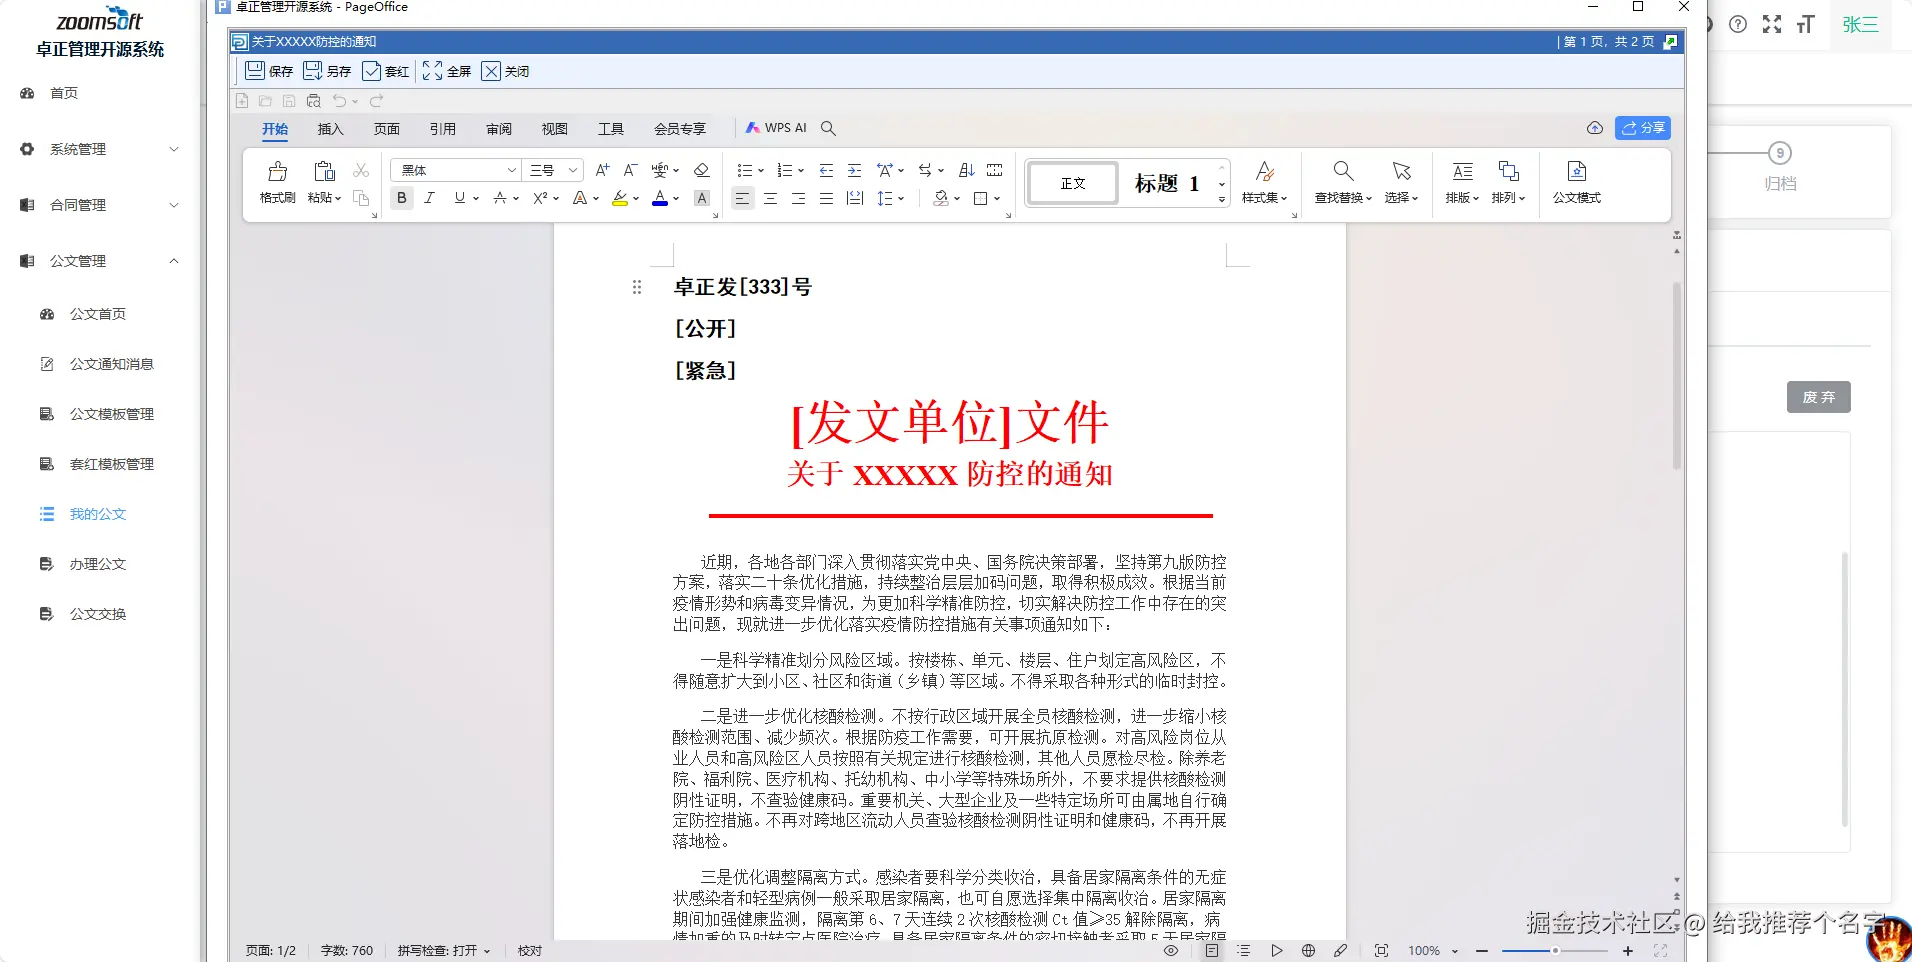Open 我的公文 in the sidebar
This screenshot has height=962, width=1912.
pyautogui.click(x=98, y=514)
